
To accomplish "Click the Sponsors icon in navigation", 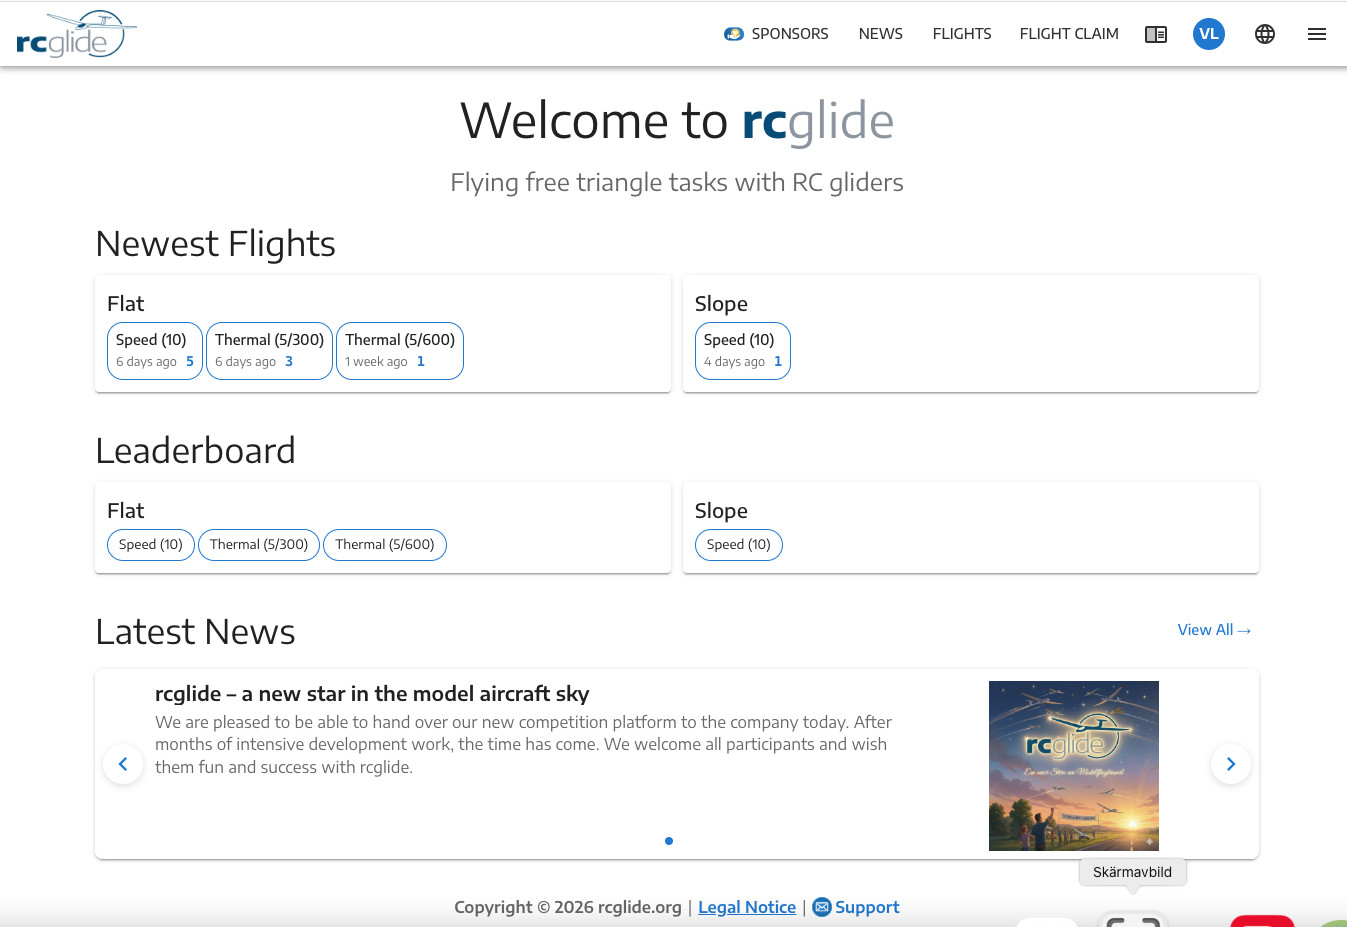I will (x=734, y=34).
